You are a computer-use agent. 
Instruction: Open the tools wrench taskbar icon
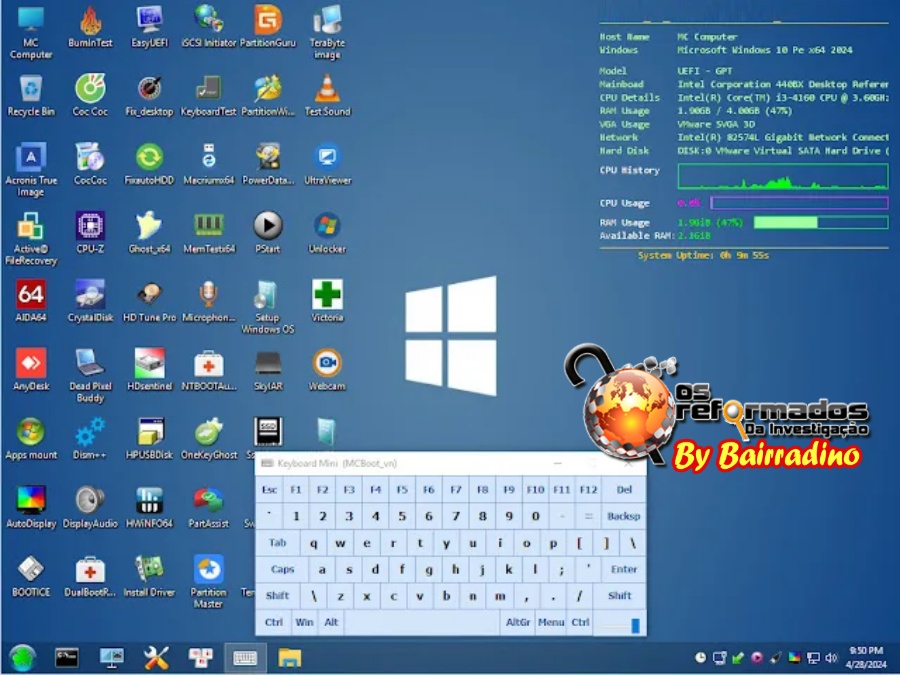156,658
